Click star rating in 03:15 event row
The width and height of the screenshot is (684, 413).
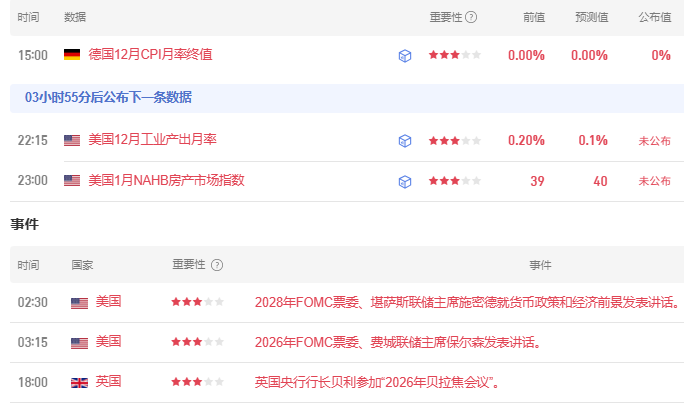click(x=198, y=342)
